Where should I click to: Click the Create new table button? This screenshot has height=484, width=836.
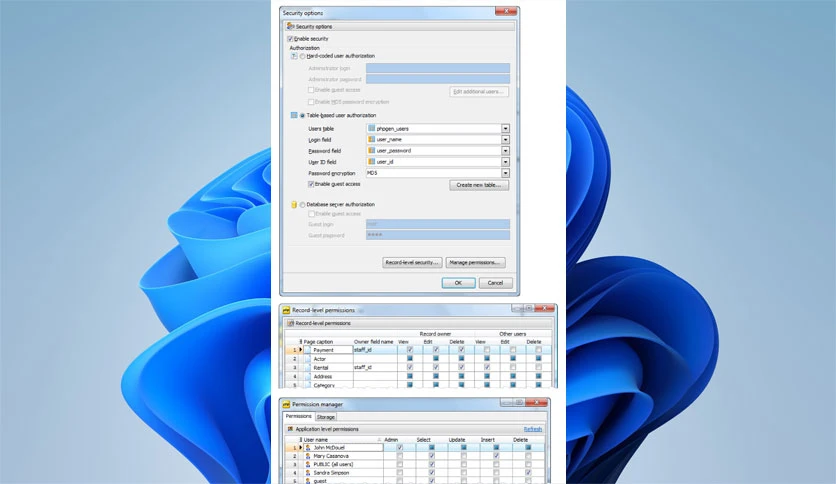(x=479, y=185)
